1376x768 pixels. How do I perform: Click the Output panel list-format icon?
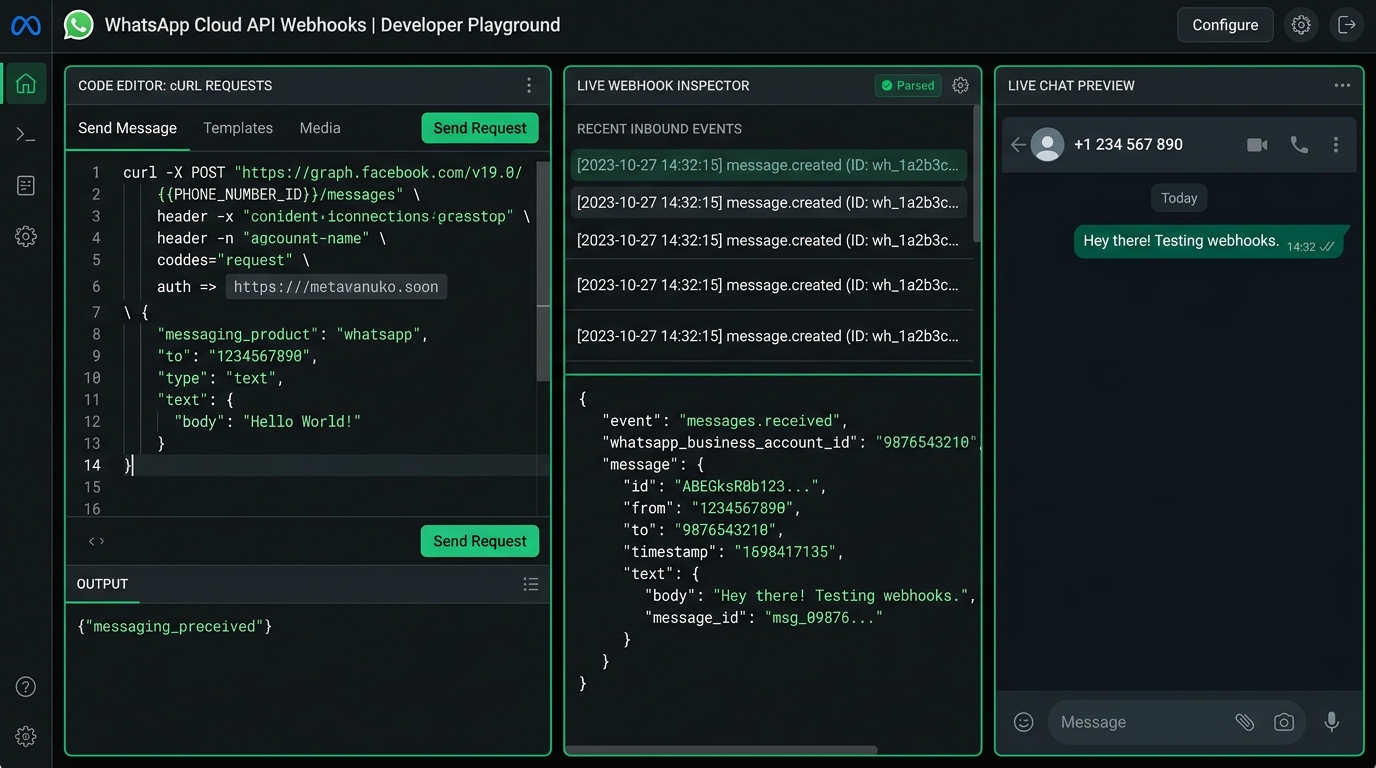pos(531,584)
